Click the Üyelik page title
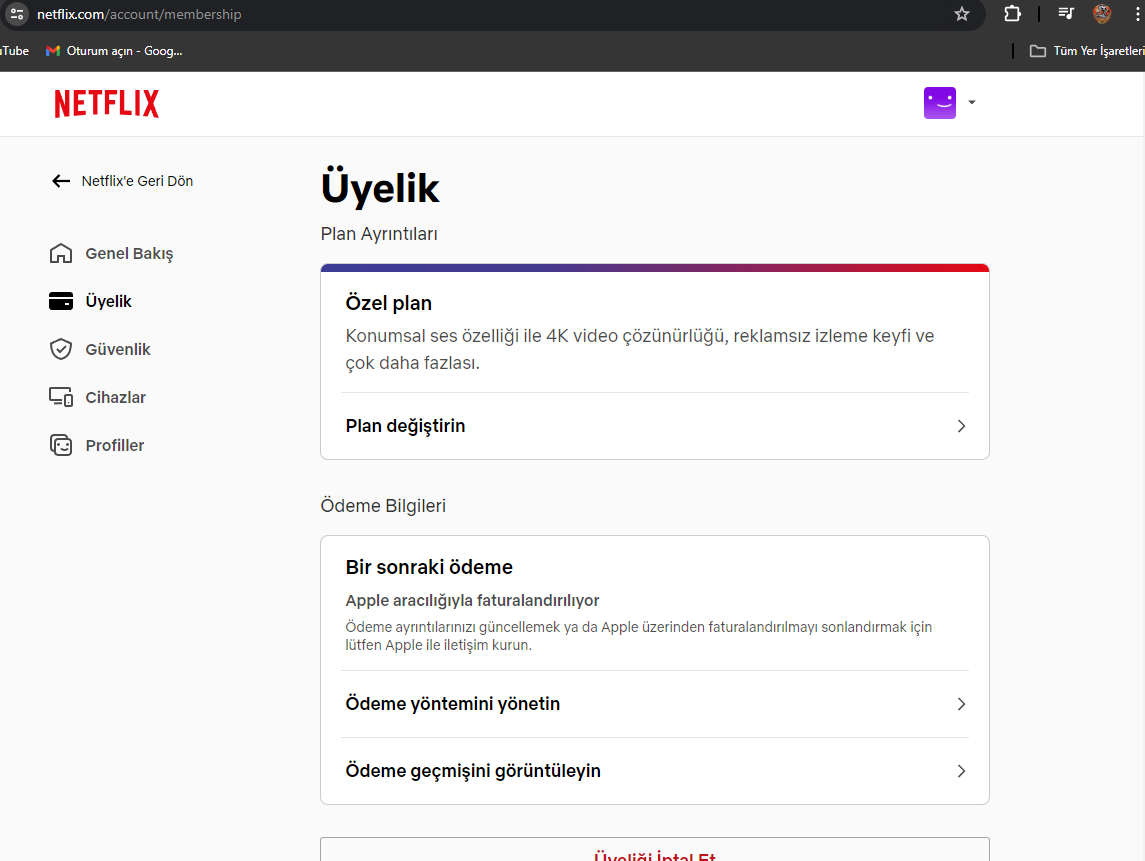1145x861 pixels. pyautogui.click(x=380, y=188)
